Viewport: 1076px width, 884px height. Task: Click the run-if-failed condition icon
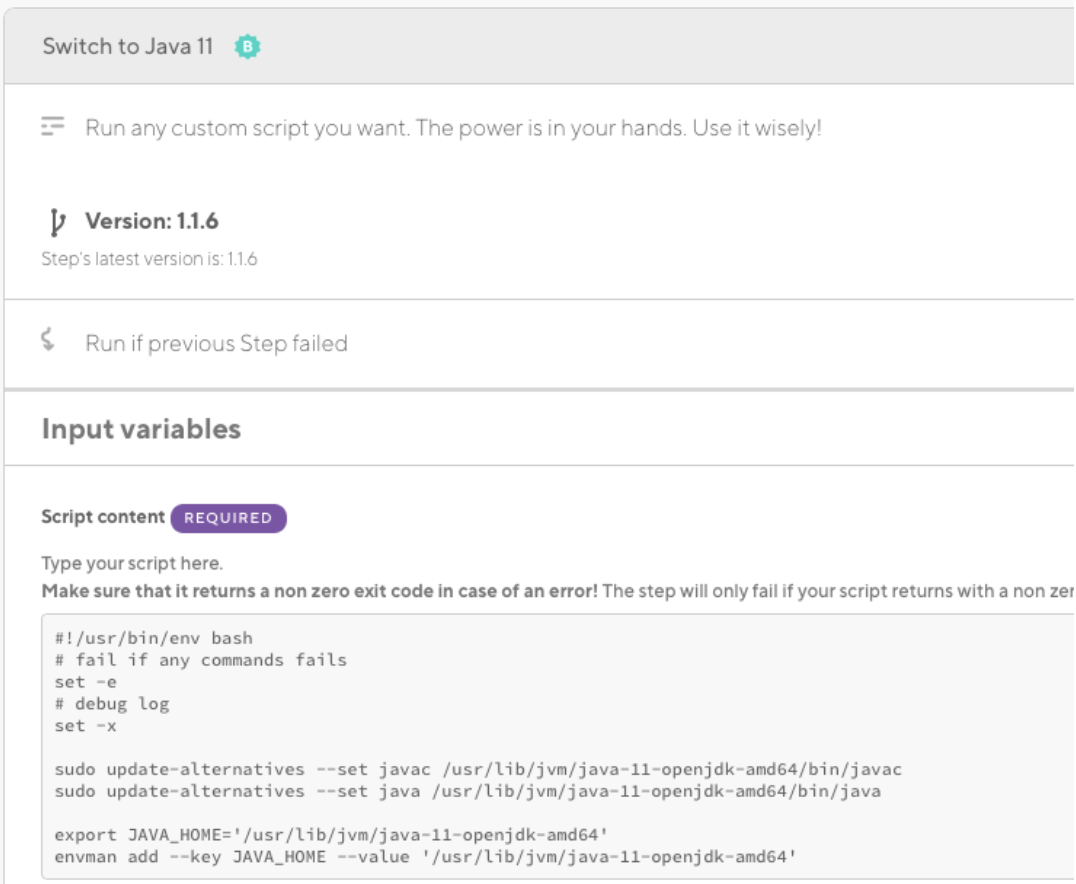pyautogui.click(x=48, y=342)
